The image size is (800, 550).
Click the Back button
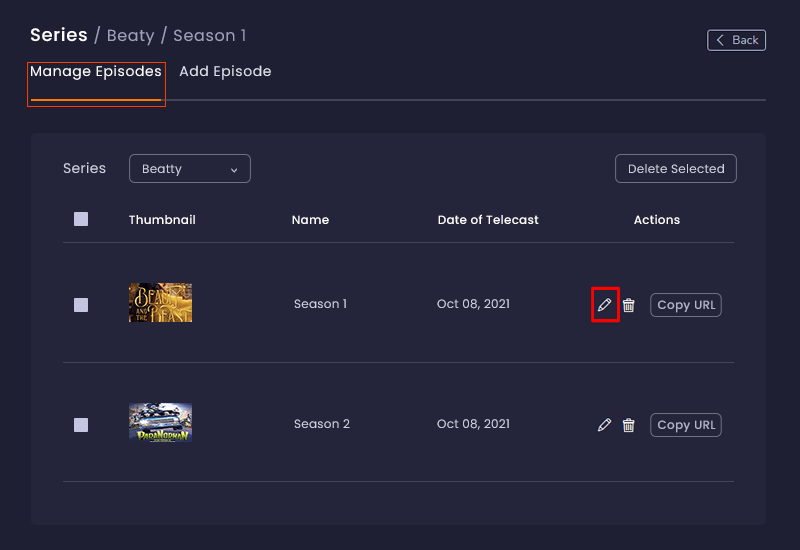click(736, 40)
